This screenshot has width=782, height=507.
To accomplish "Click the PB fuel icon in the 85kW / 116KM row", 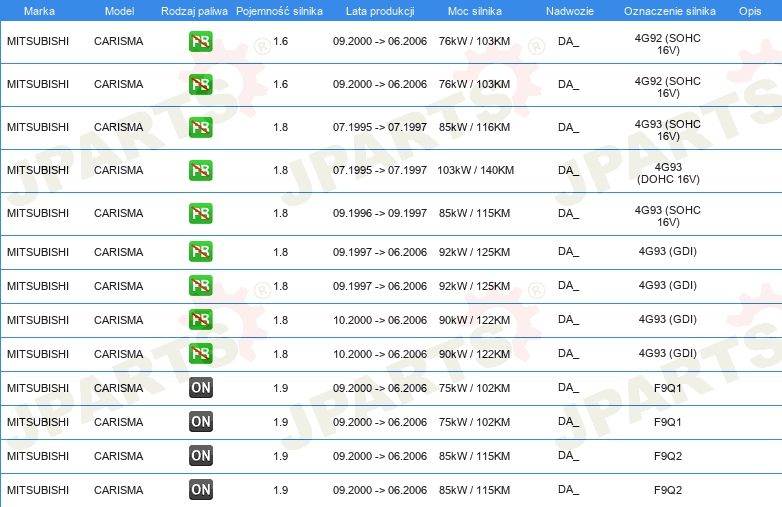I will point(201,127).
